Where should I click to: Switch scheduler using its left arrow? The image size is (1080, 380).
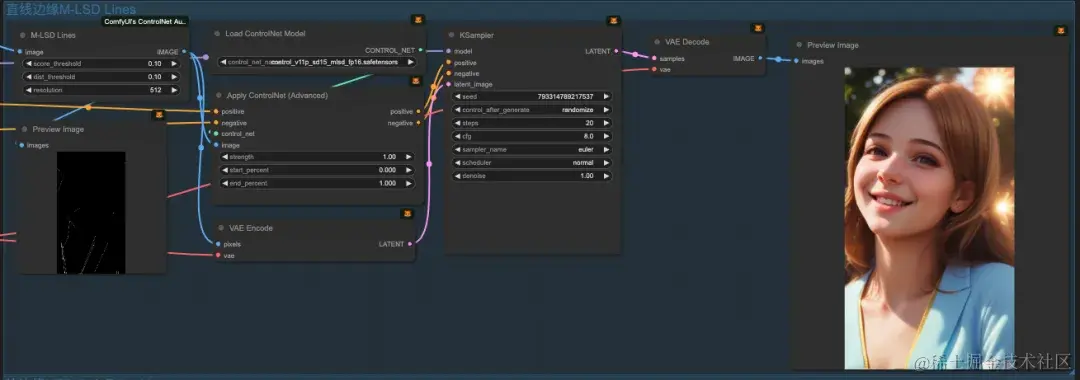point(458,162)
